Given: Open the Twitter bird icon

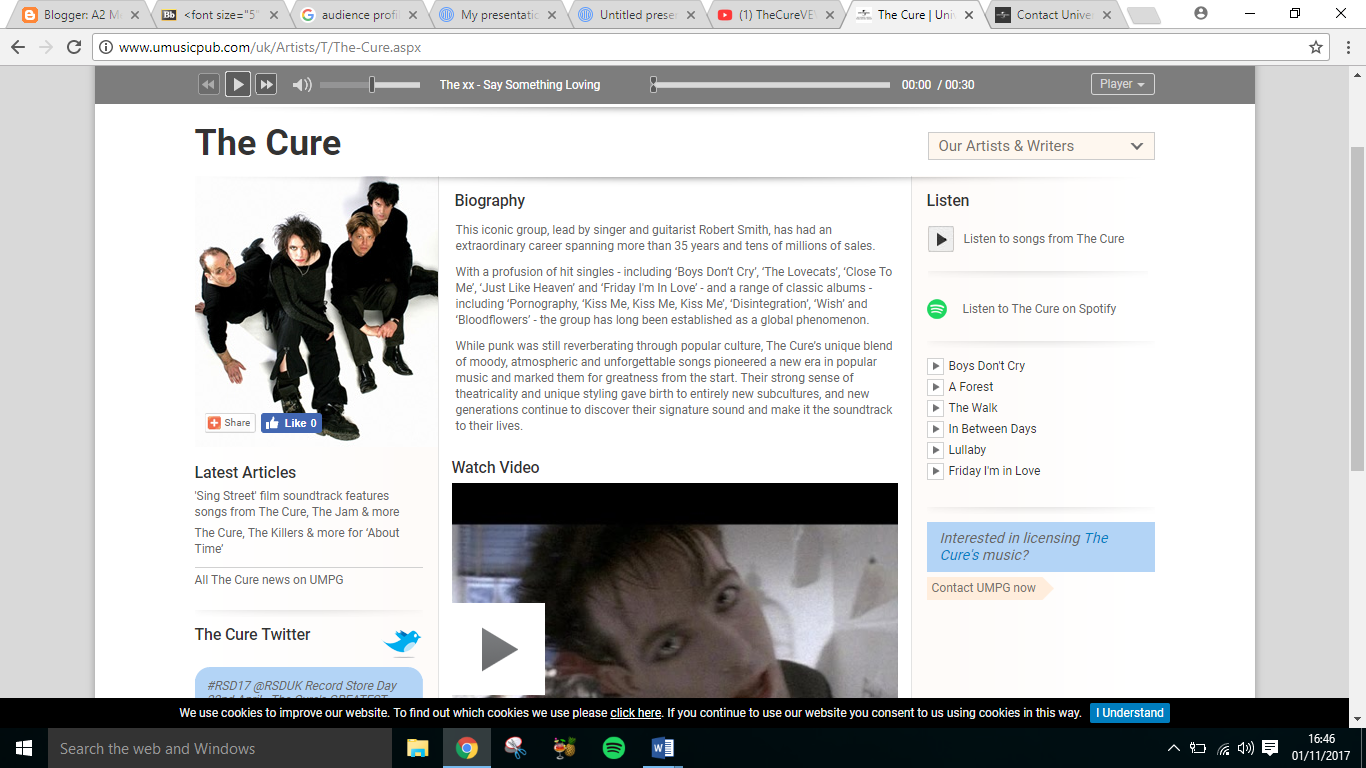Looking at the screenshot, I should tap(402, 640).
